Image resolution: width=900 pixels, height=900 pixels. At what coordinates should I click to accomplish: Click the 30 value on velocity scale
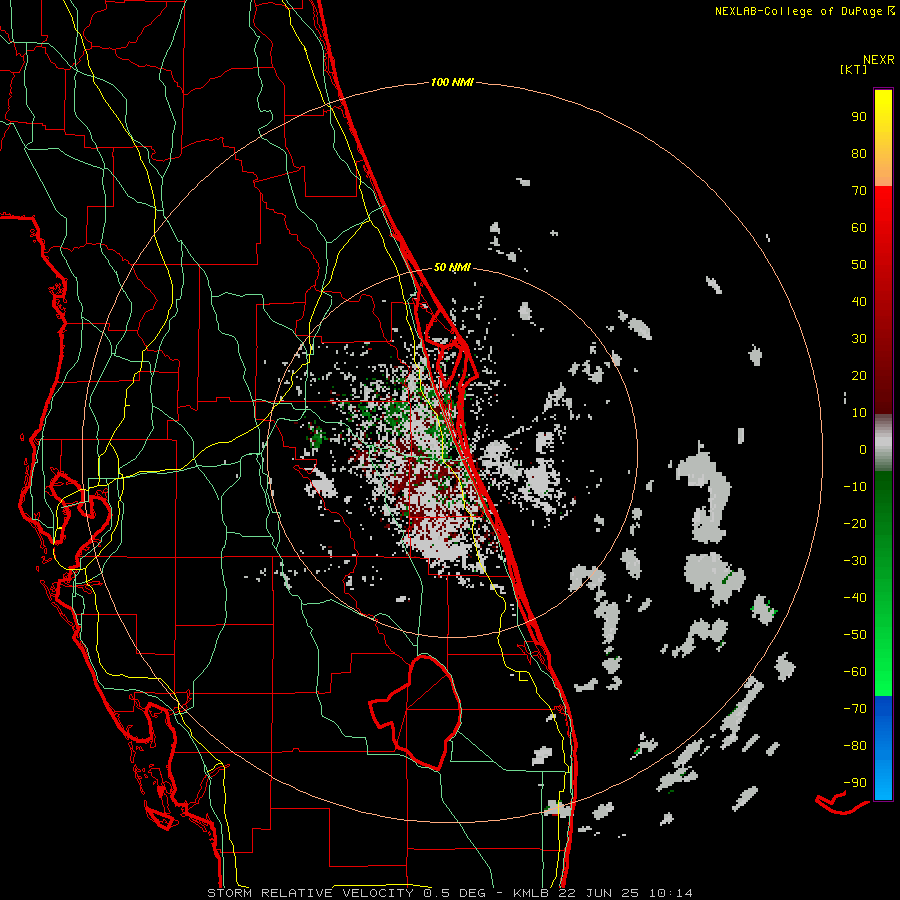point(859,339)
